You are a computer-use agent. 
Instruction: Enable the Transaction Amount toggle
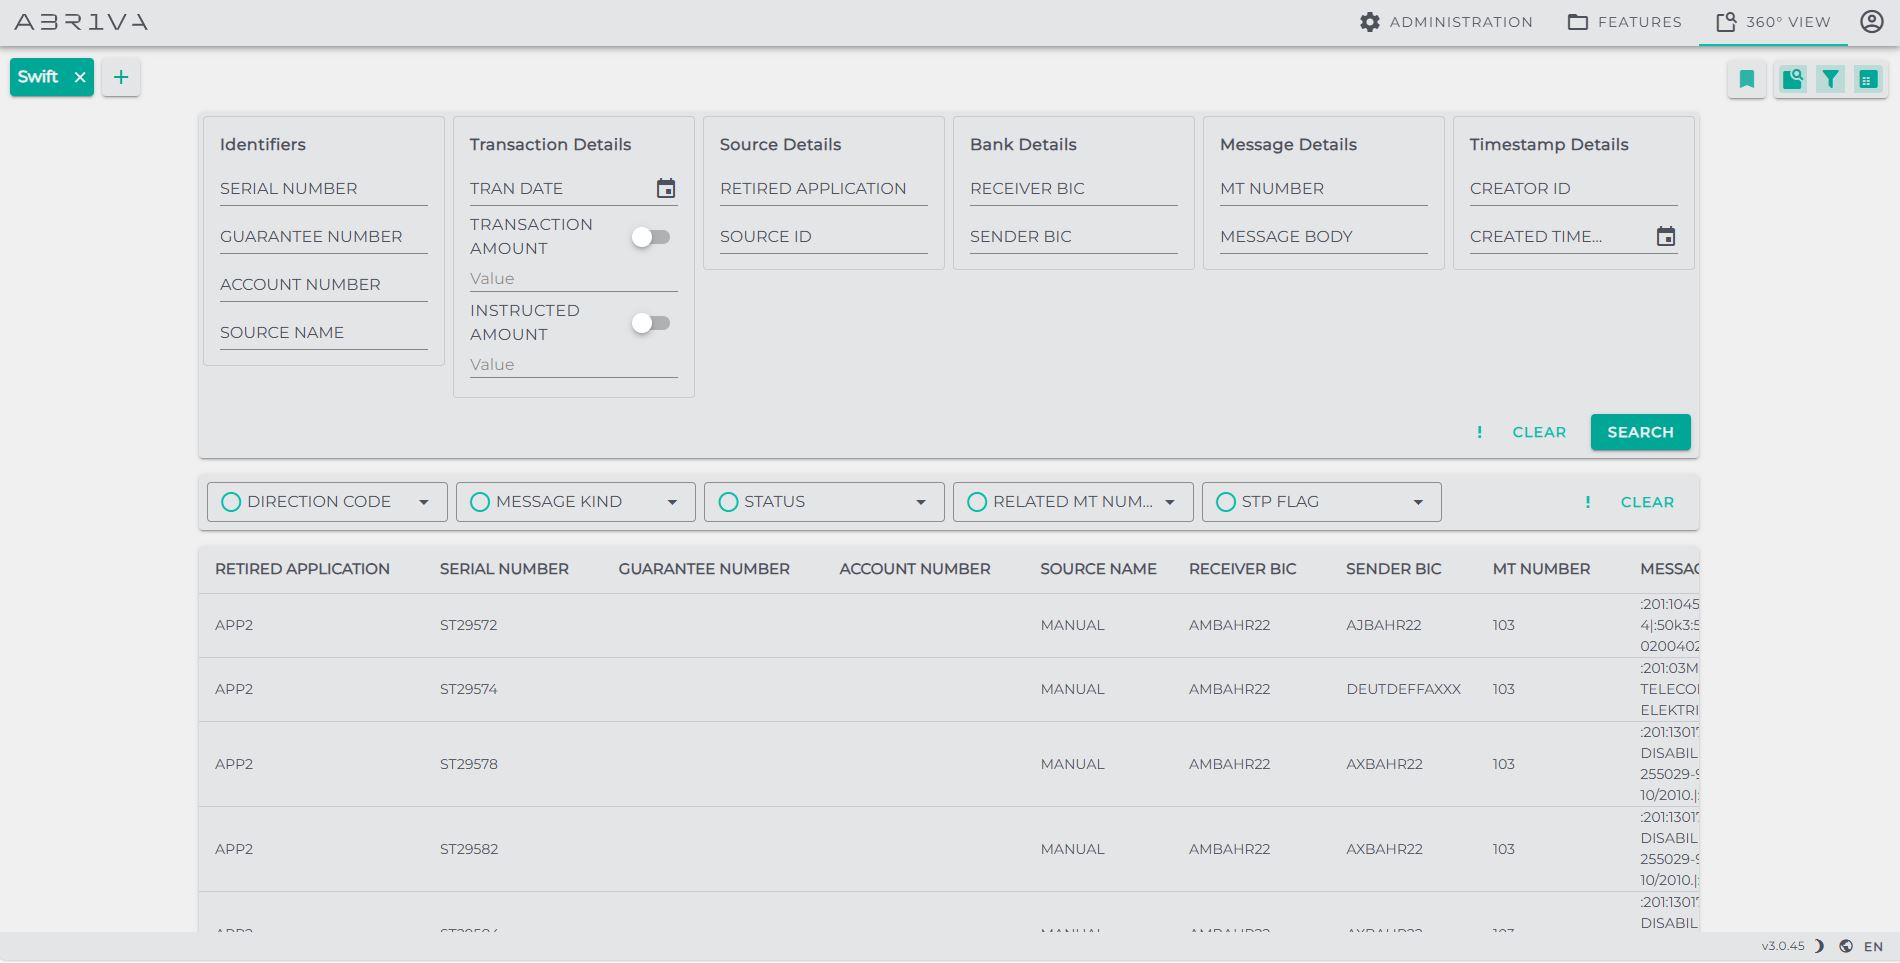[650, 237]
